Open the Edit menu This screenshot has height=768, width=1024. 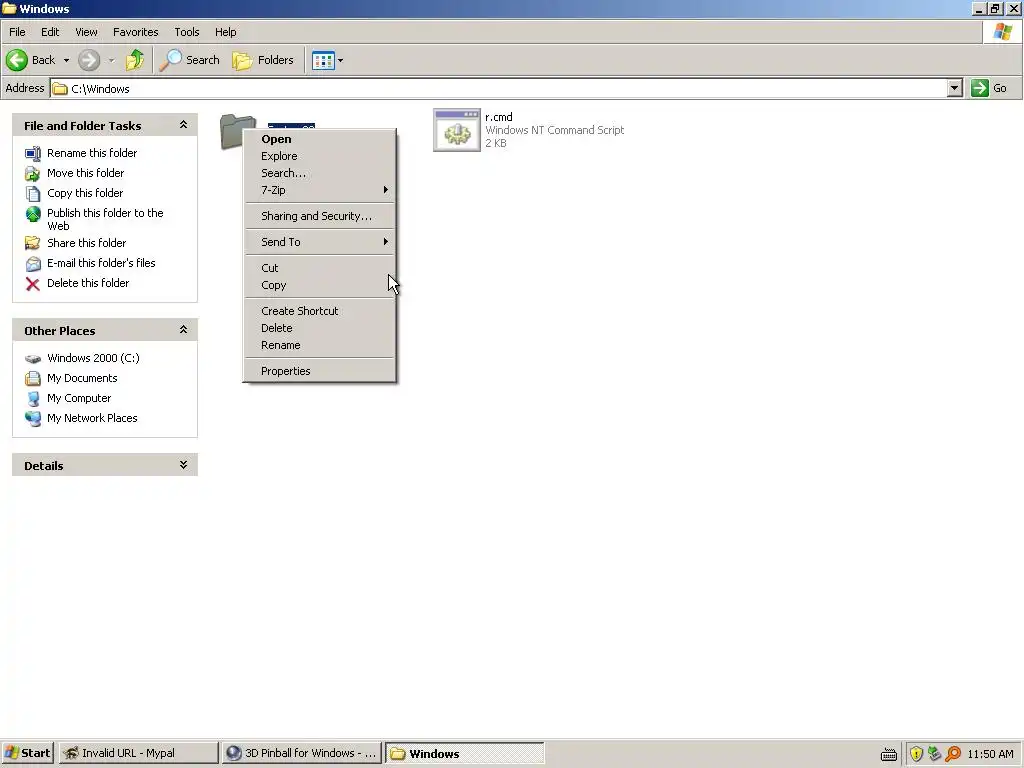pos(50,32)
